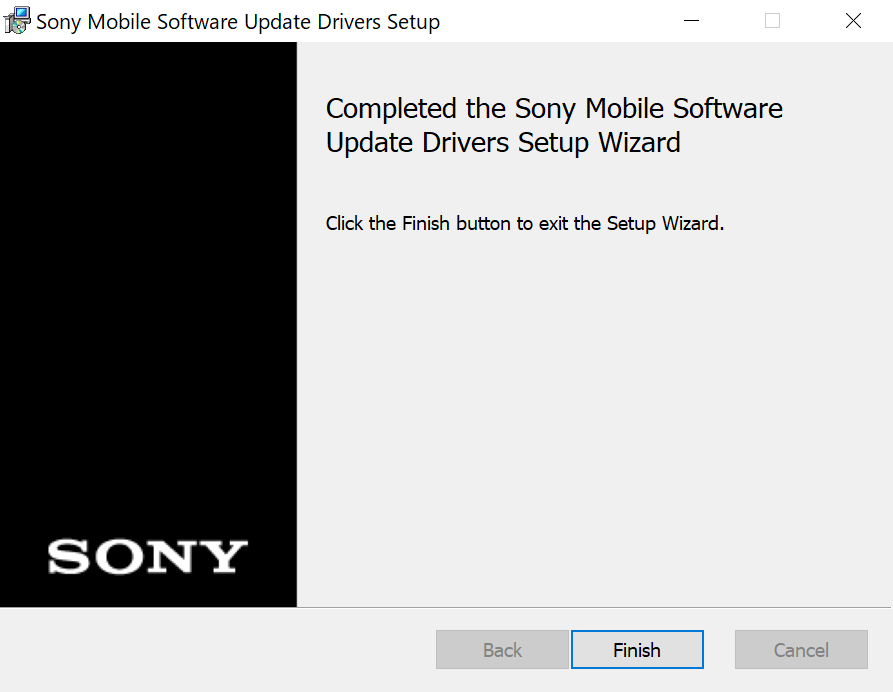The height and width of the screenshot is (692, 893).
Task: Click the blank footer area left of Back
Action: (216, 649)
